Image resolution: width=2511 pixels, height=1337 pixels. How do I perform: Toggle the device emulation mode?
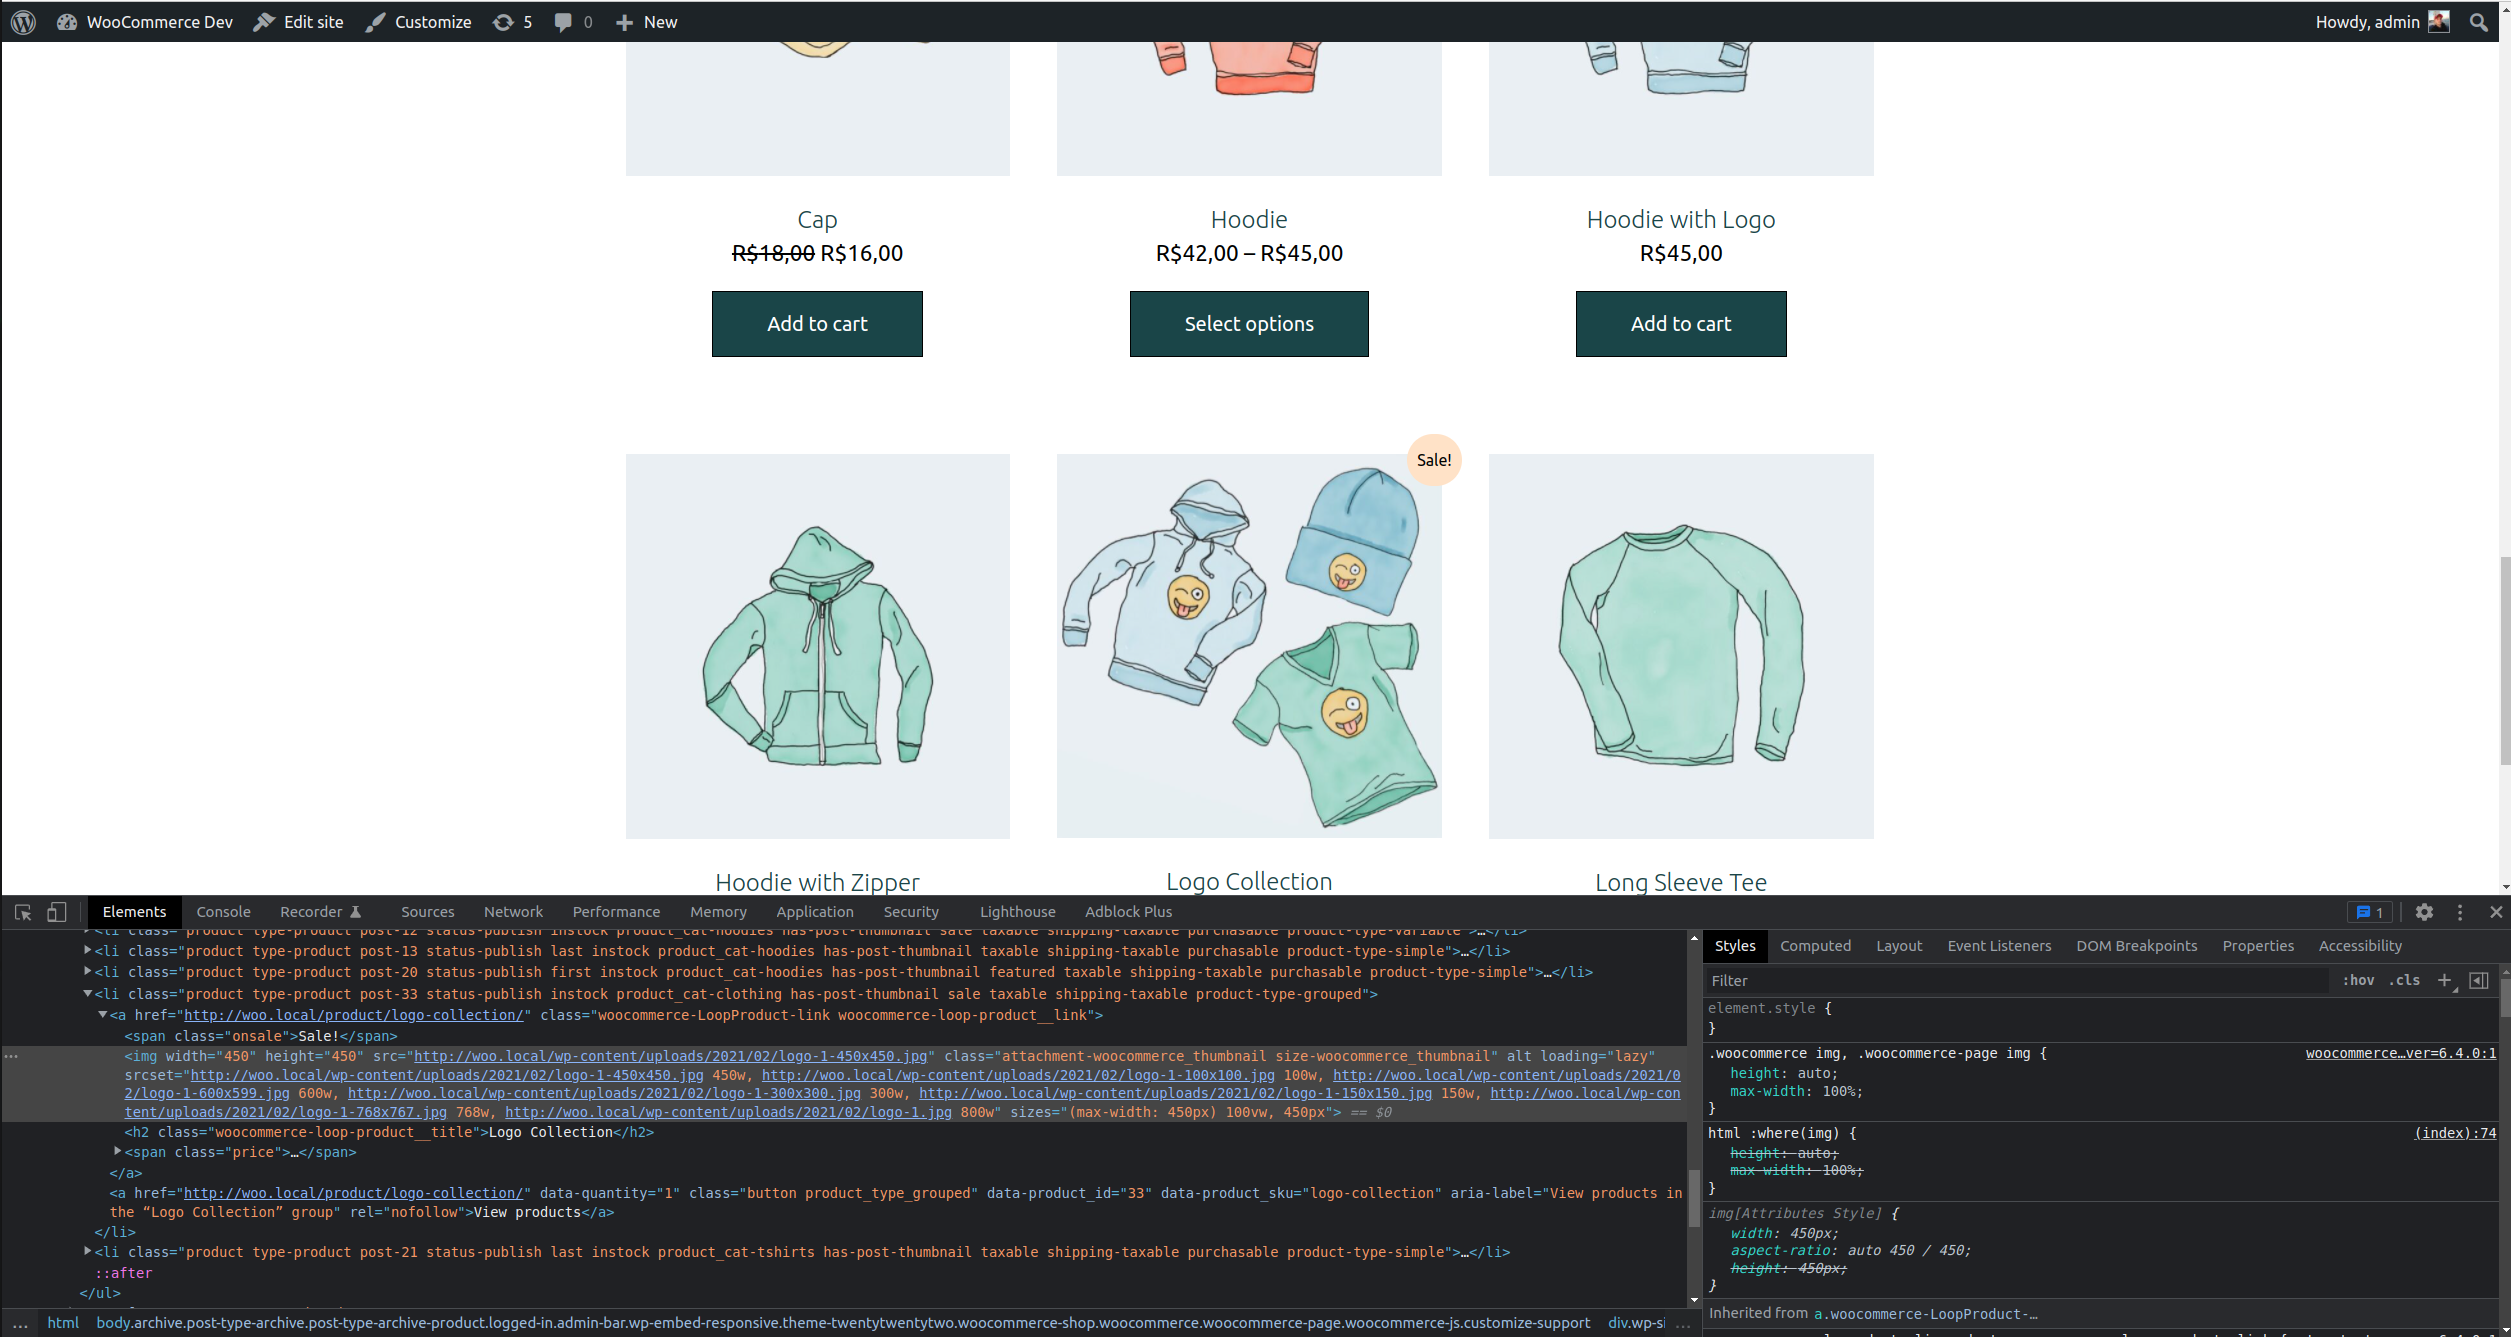click(x=56, y=911)
